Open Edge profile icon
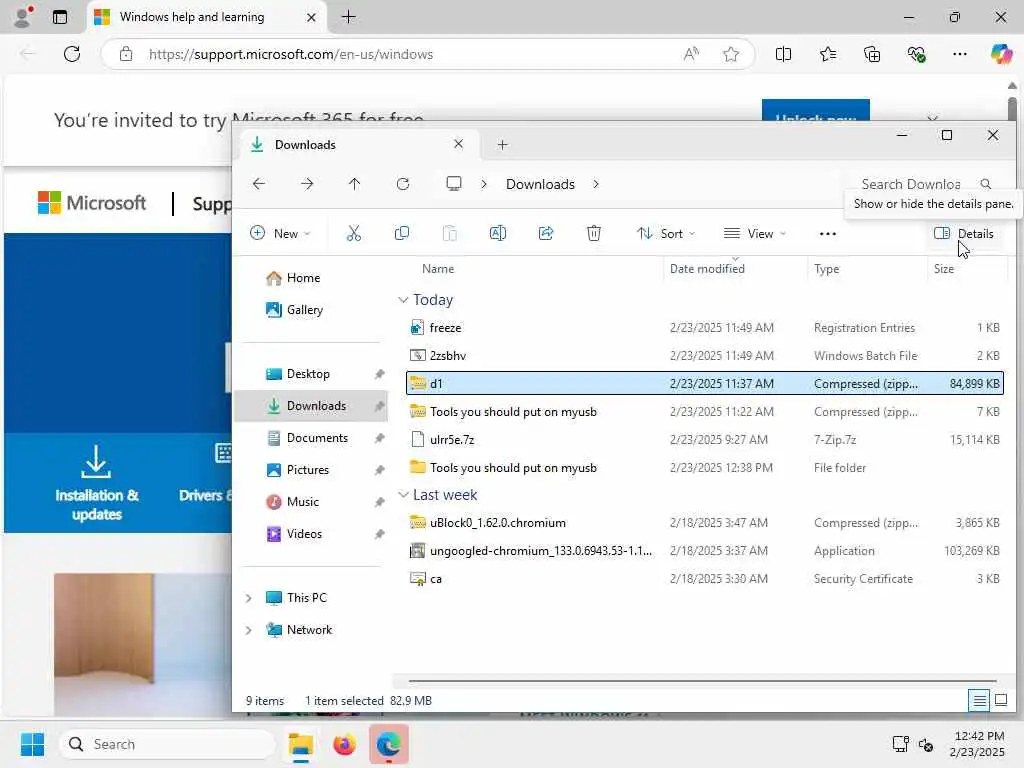Viewport: 1024px width, 768px height. (22, 17)
